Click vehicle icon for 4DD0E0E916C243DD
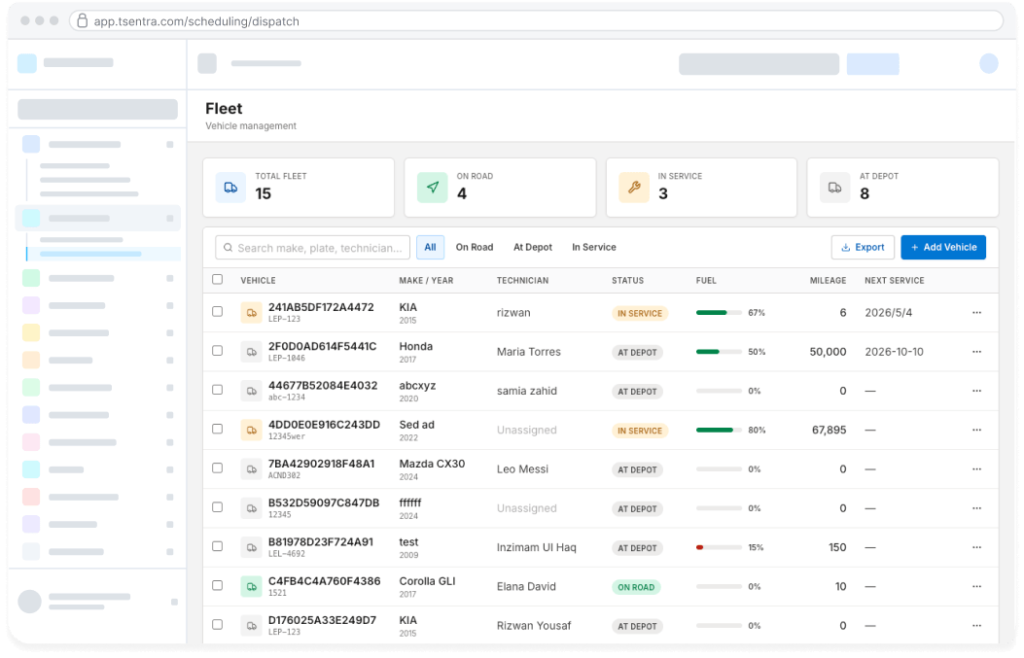This screenshot has height=658, width=1024. click(251, 430)
